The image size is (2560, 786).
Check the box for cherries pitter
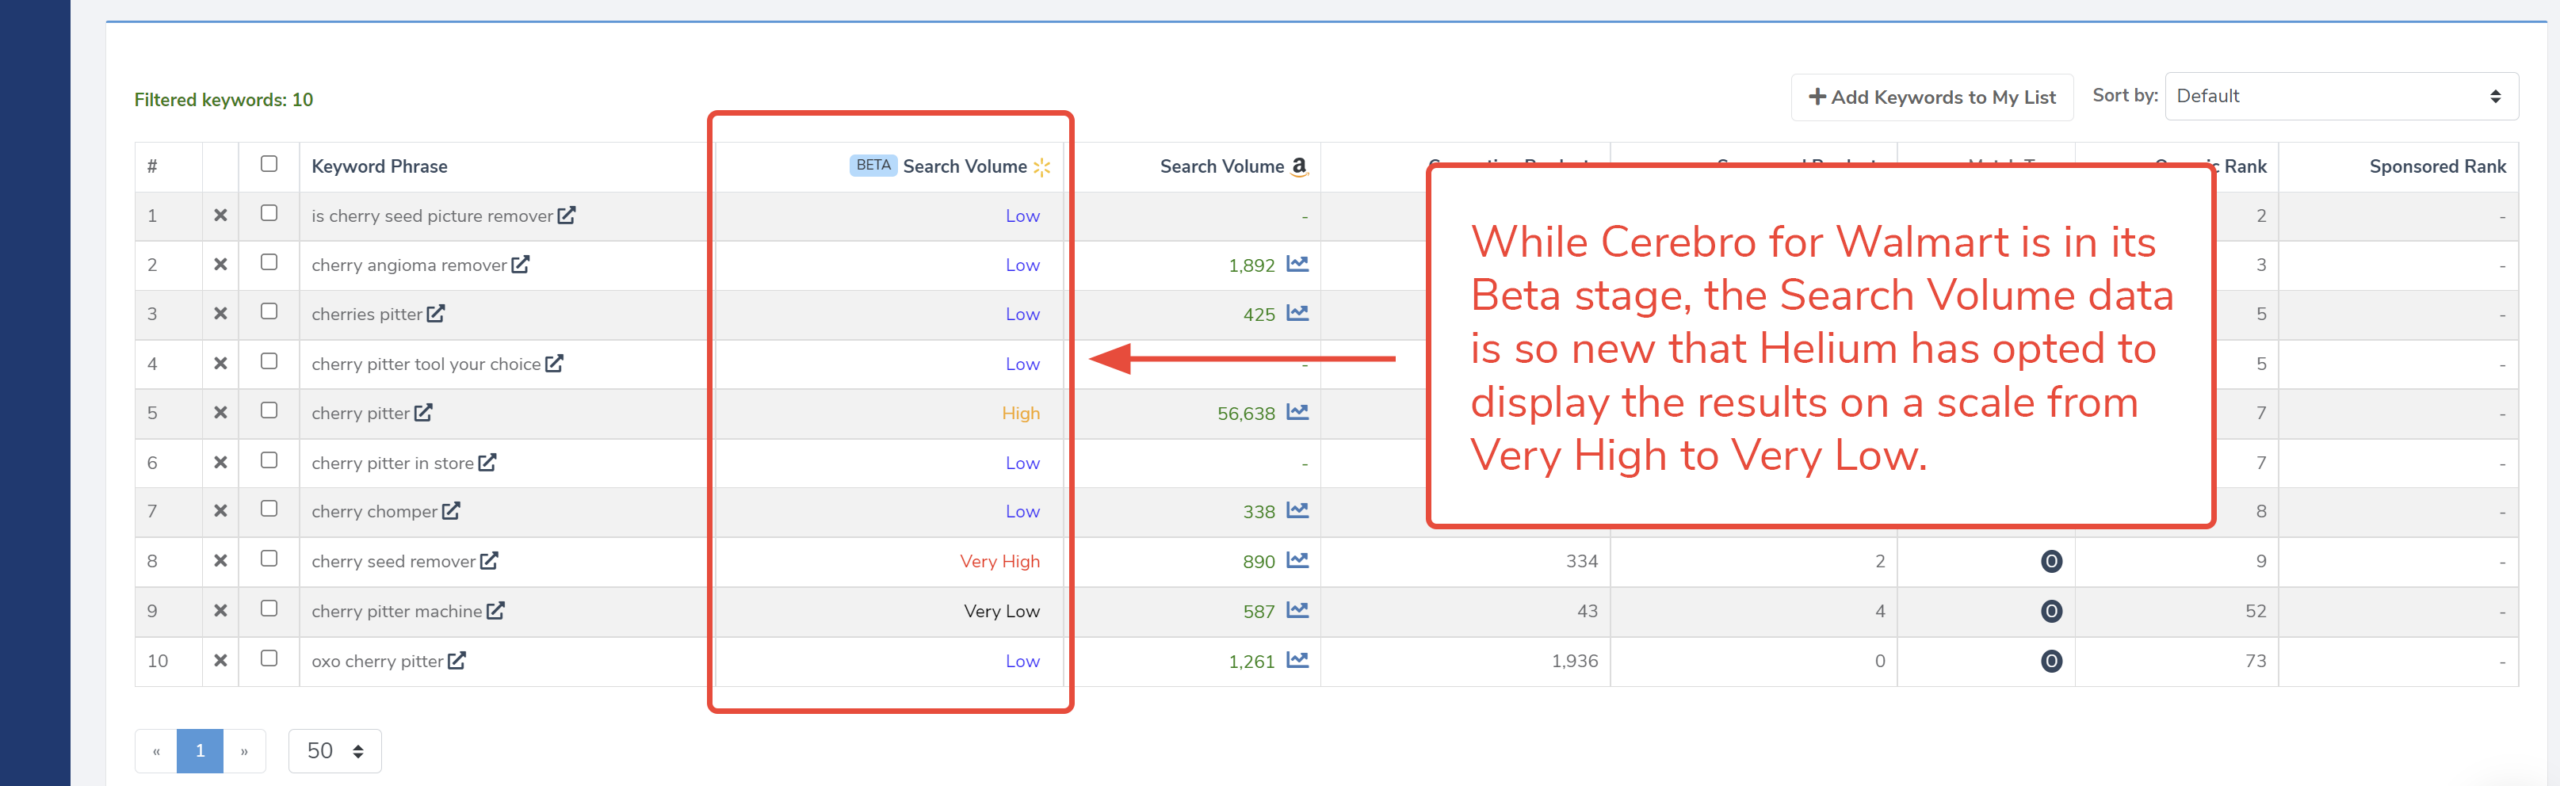269,312
